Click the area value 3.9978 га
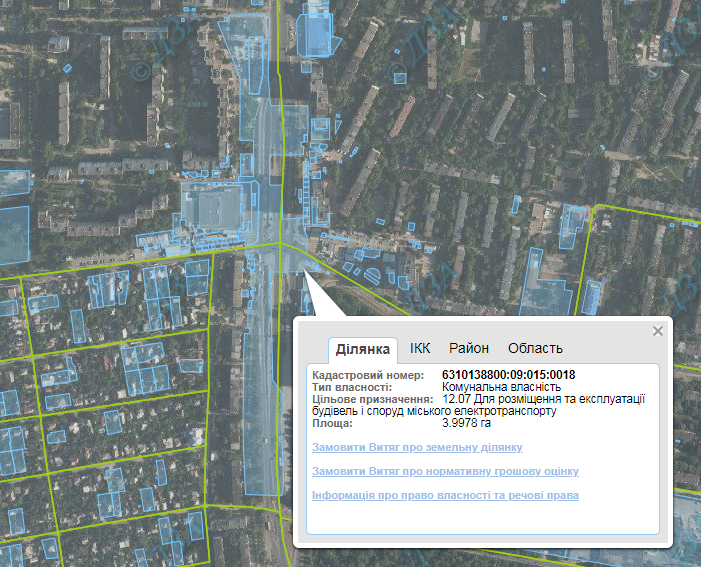 click(466, 423)
